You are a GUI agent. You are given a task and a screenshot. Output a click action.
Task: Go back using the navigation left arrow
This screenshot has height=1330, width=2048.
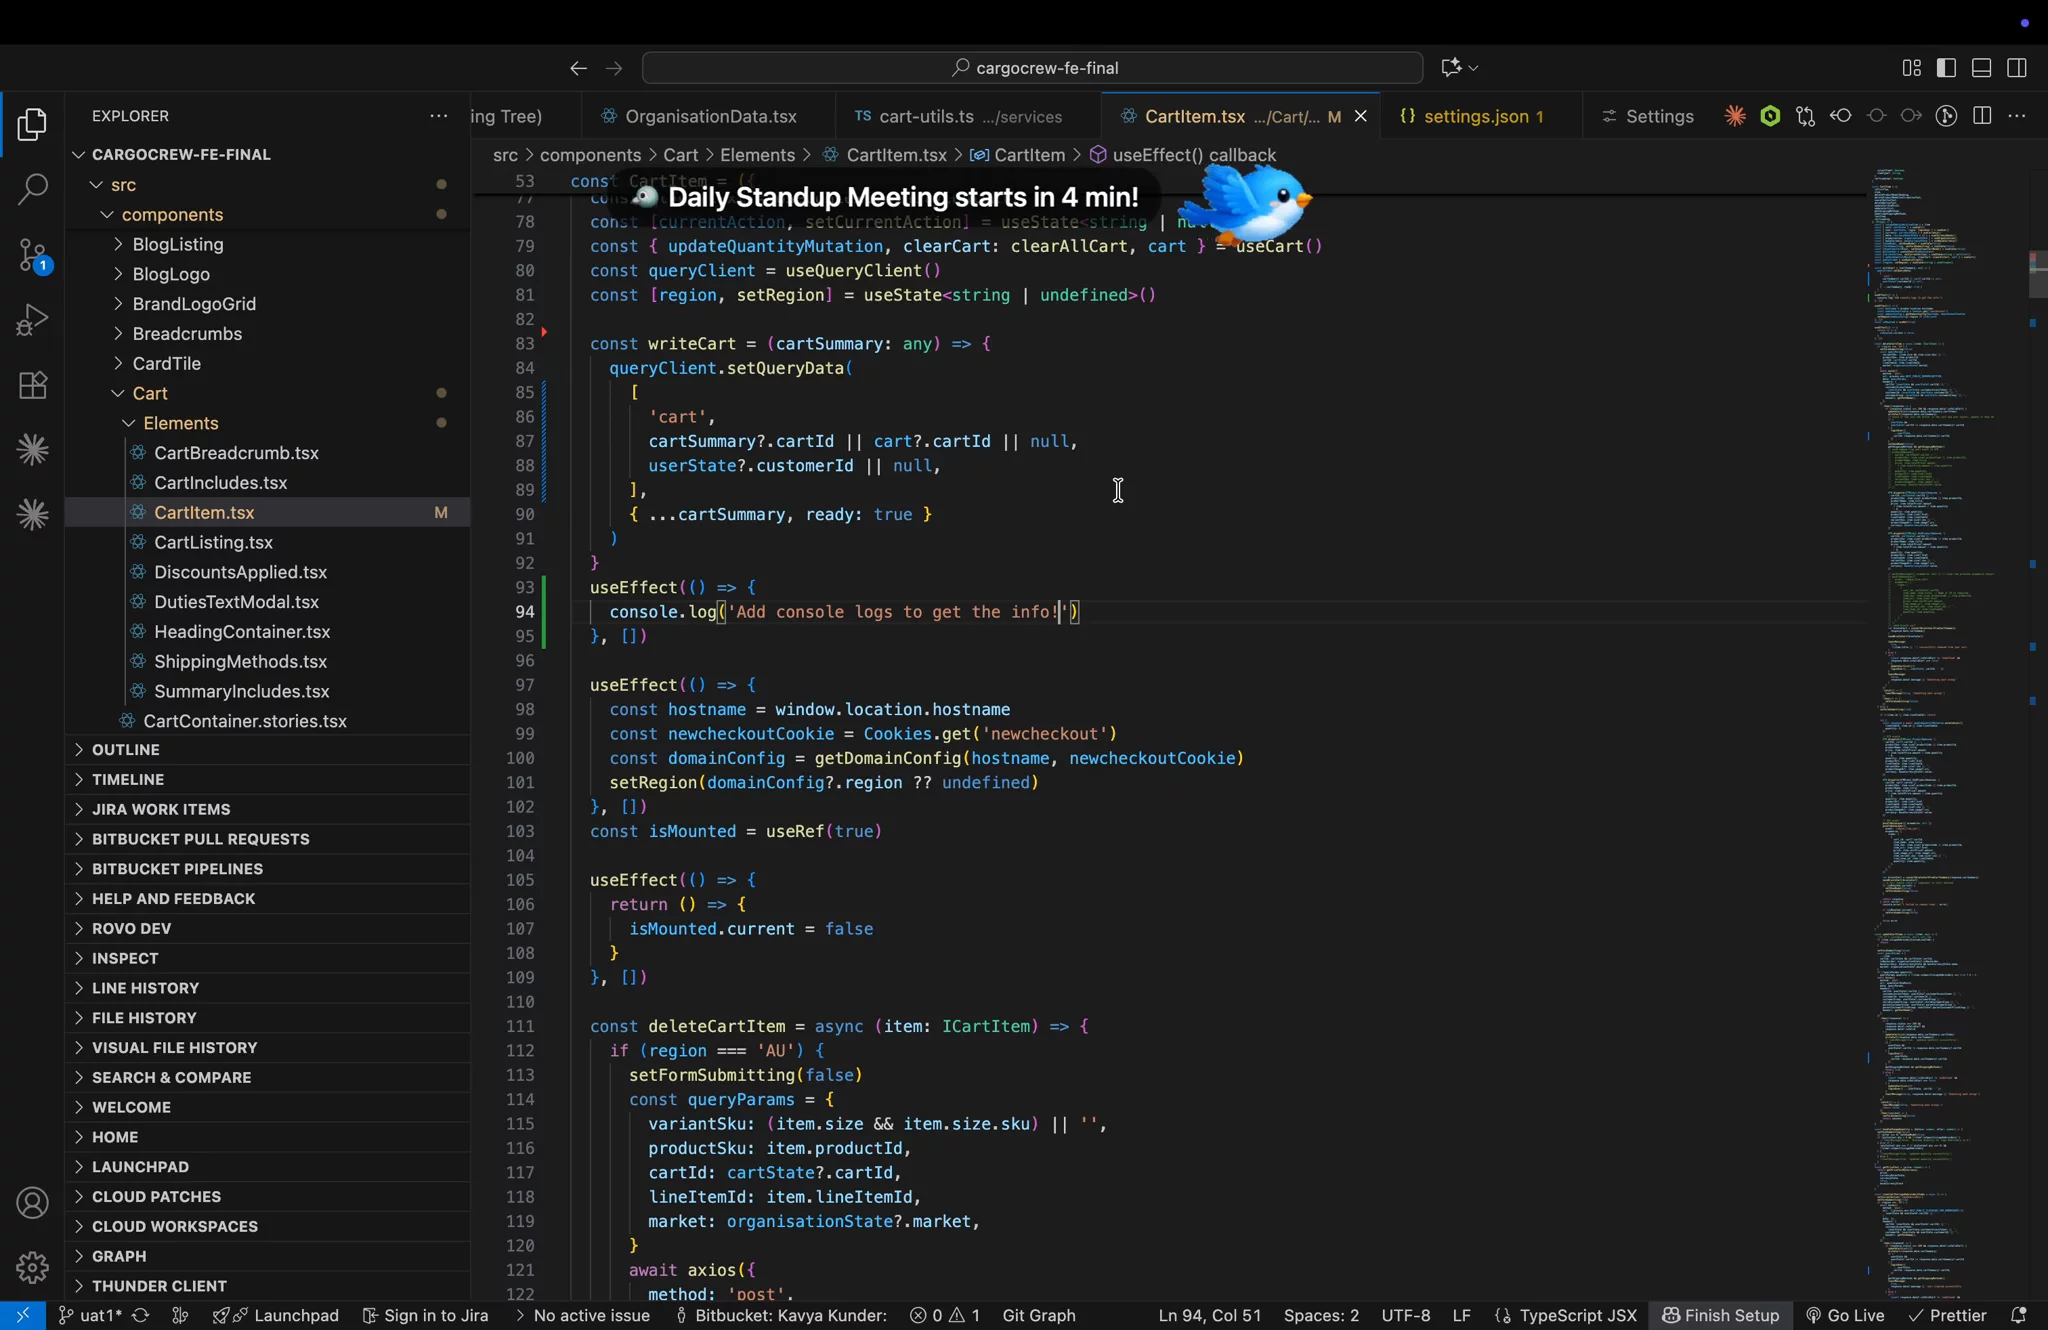point(578,68)
